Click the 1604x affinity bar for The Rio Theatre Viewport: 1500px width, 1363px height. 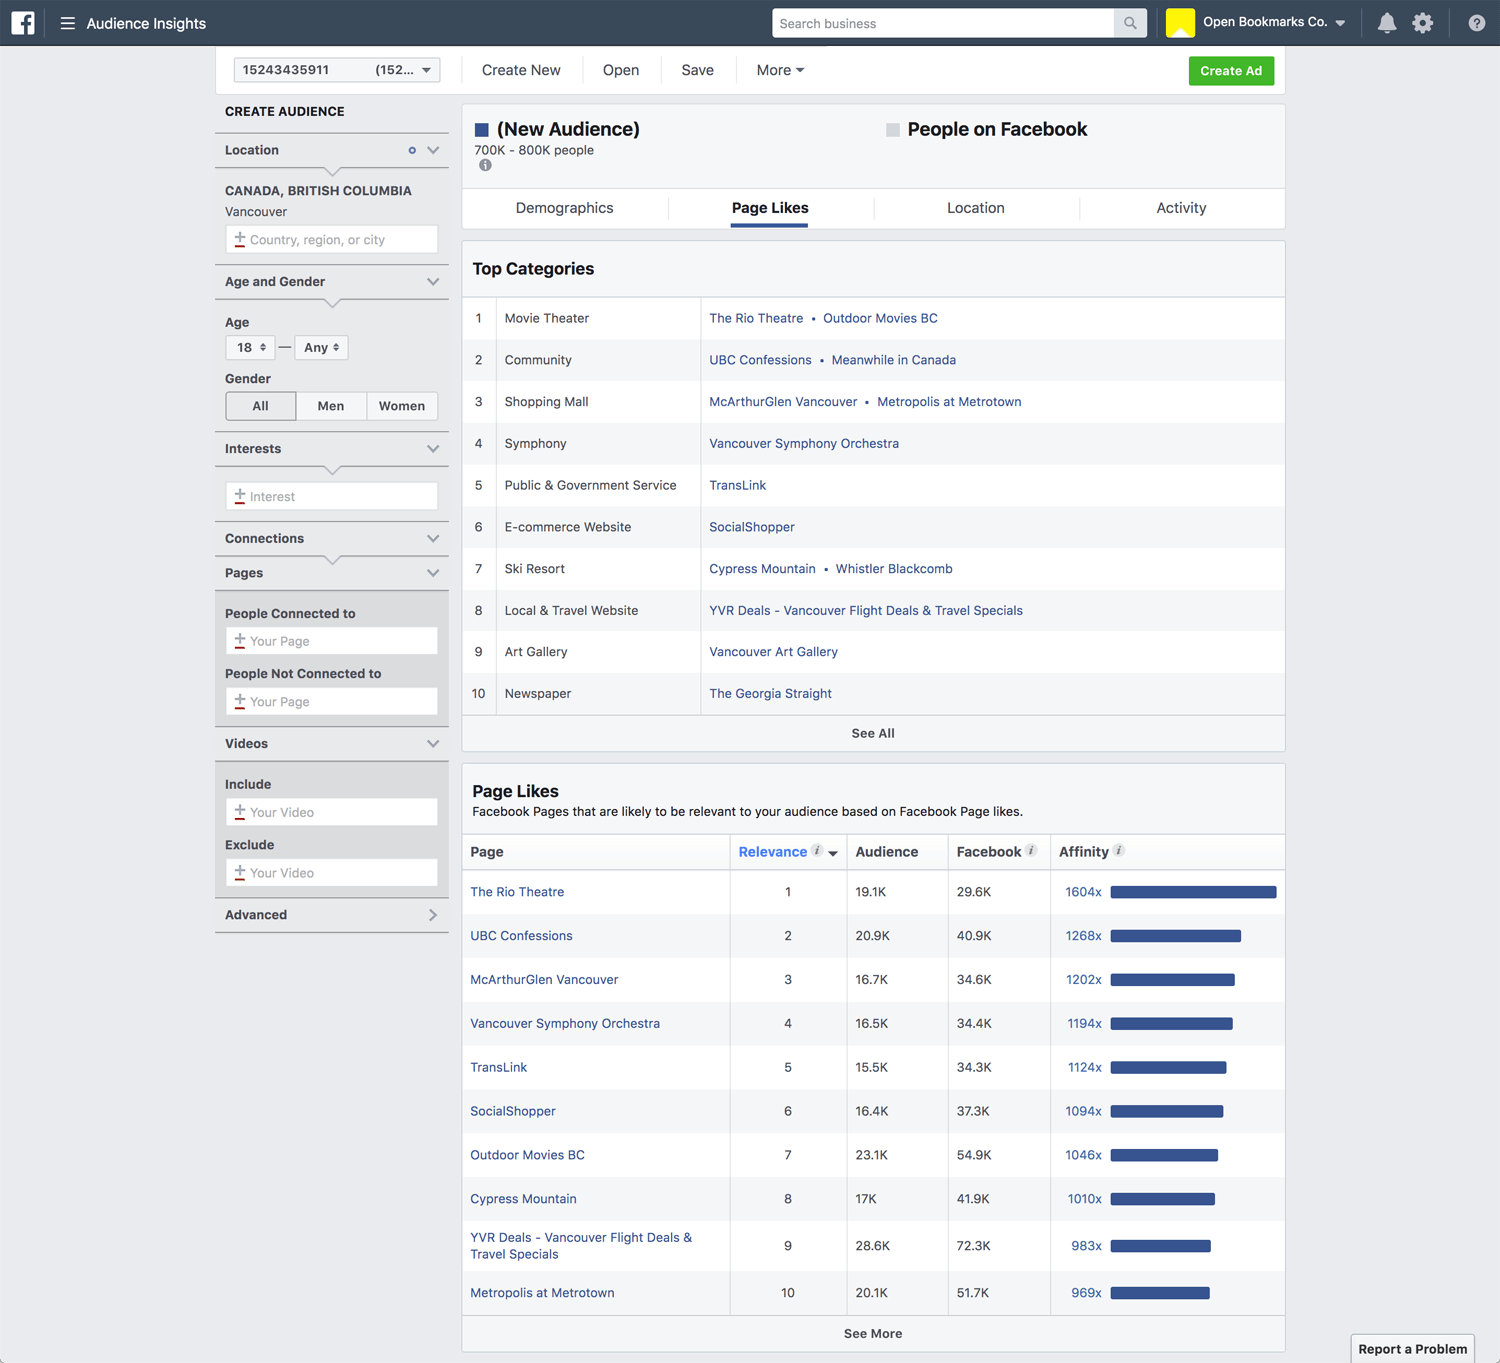pyautogui.click(x=1193, y=892)
